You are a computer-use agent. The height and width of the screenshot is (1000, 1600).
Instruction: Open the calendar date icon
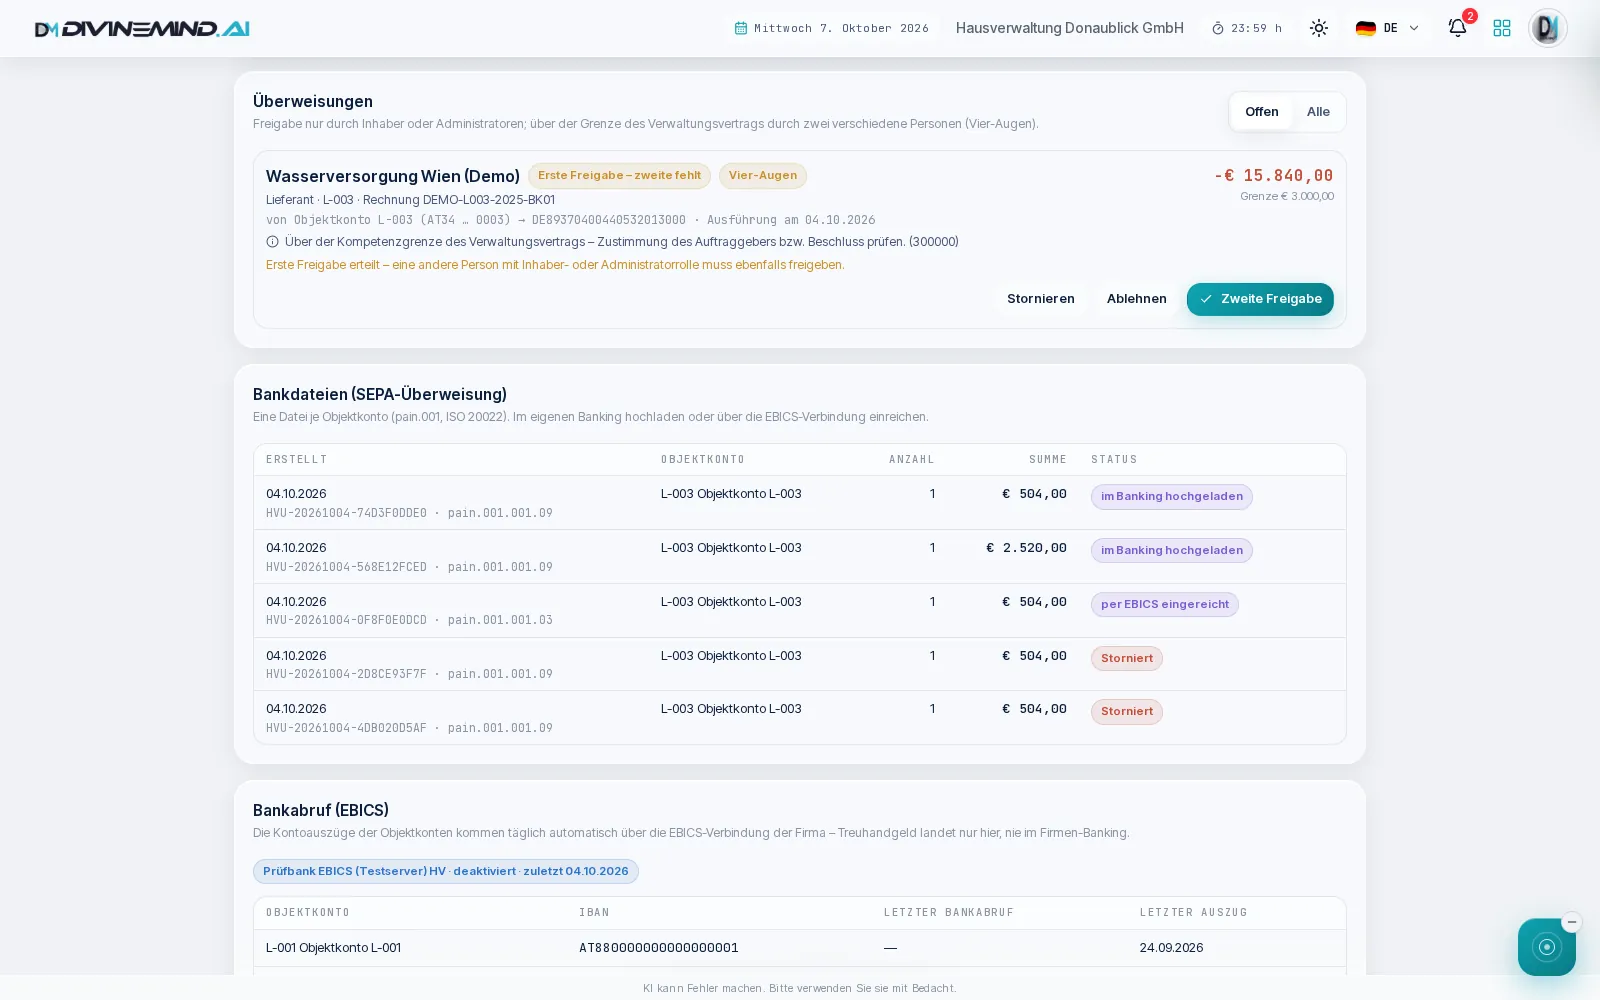741,28
